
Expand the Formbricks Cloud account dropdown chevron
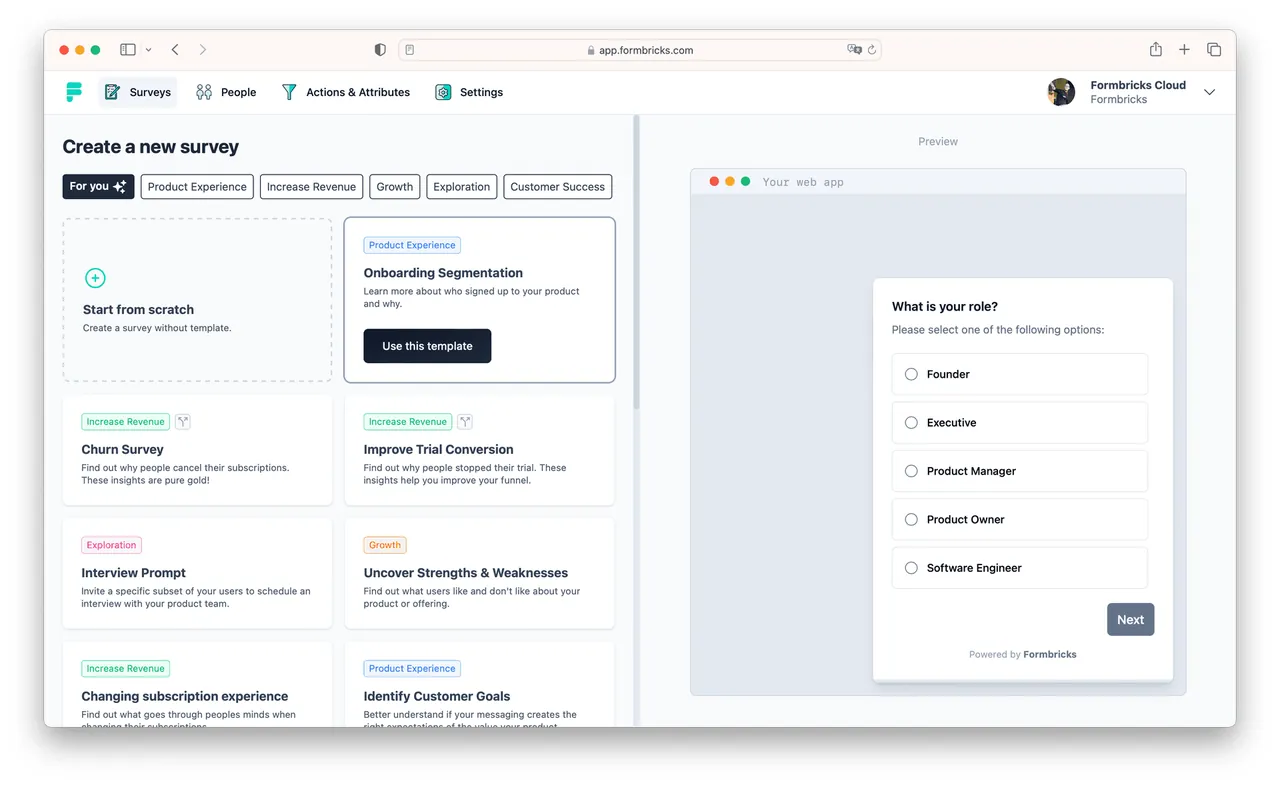point(1209,92)
